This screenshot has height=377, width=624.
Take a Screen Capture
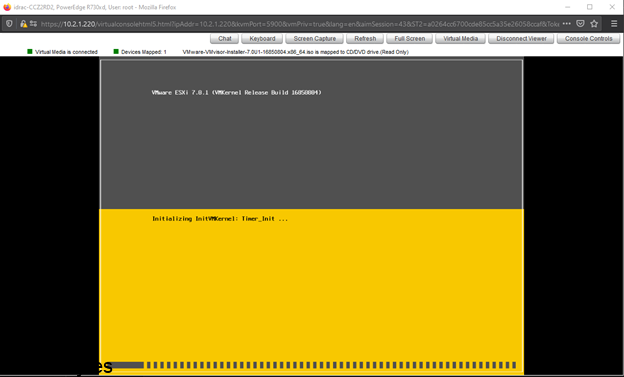(x=314, y=39)
